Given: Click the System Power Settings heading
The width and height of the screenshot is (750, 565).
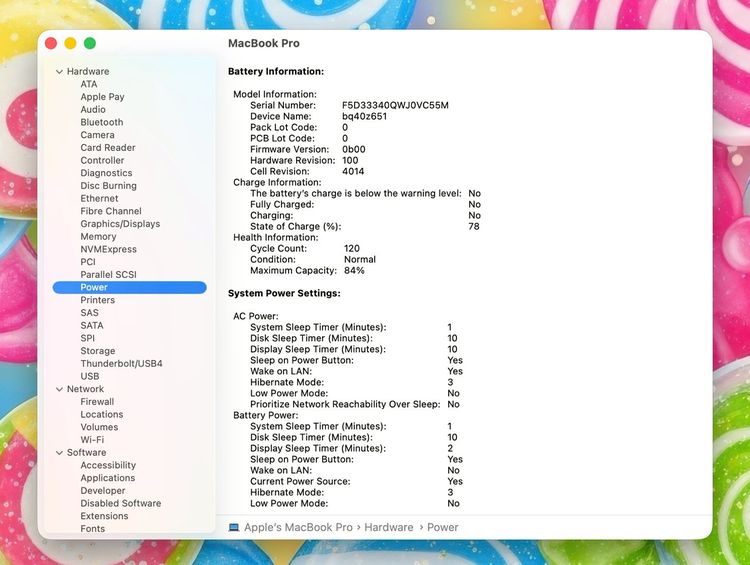Looking at the screenshot, I should click(284, 293).
